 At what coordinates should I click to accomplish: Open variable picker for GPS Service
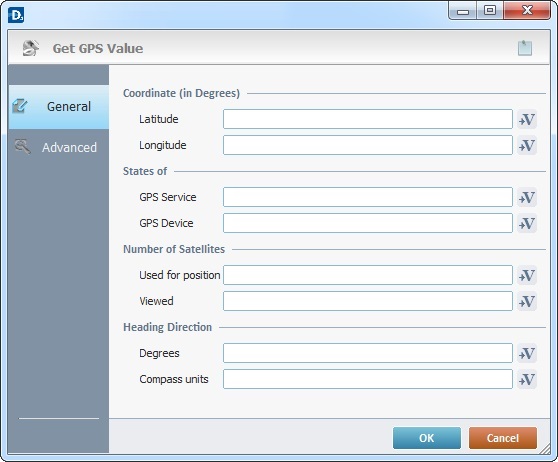tap(527, 197)
